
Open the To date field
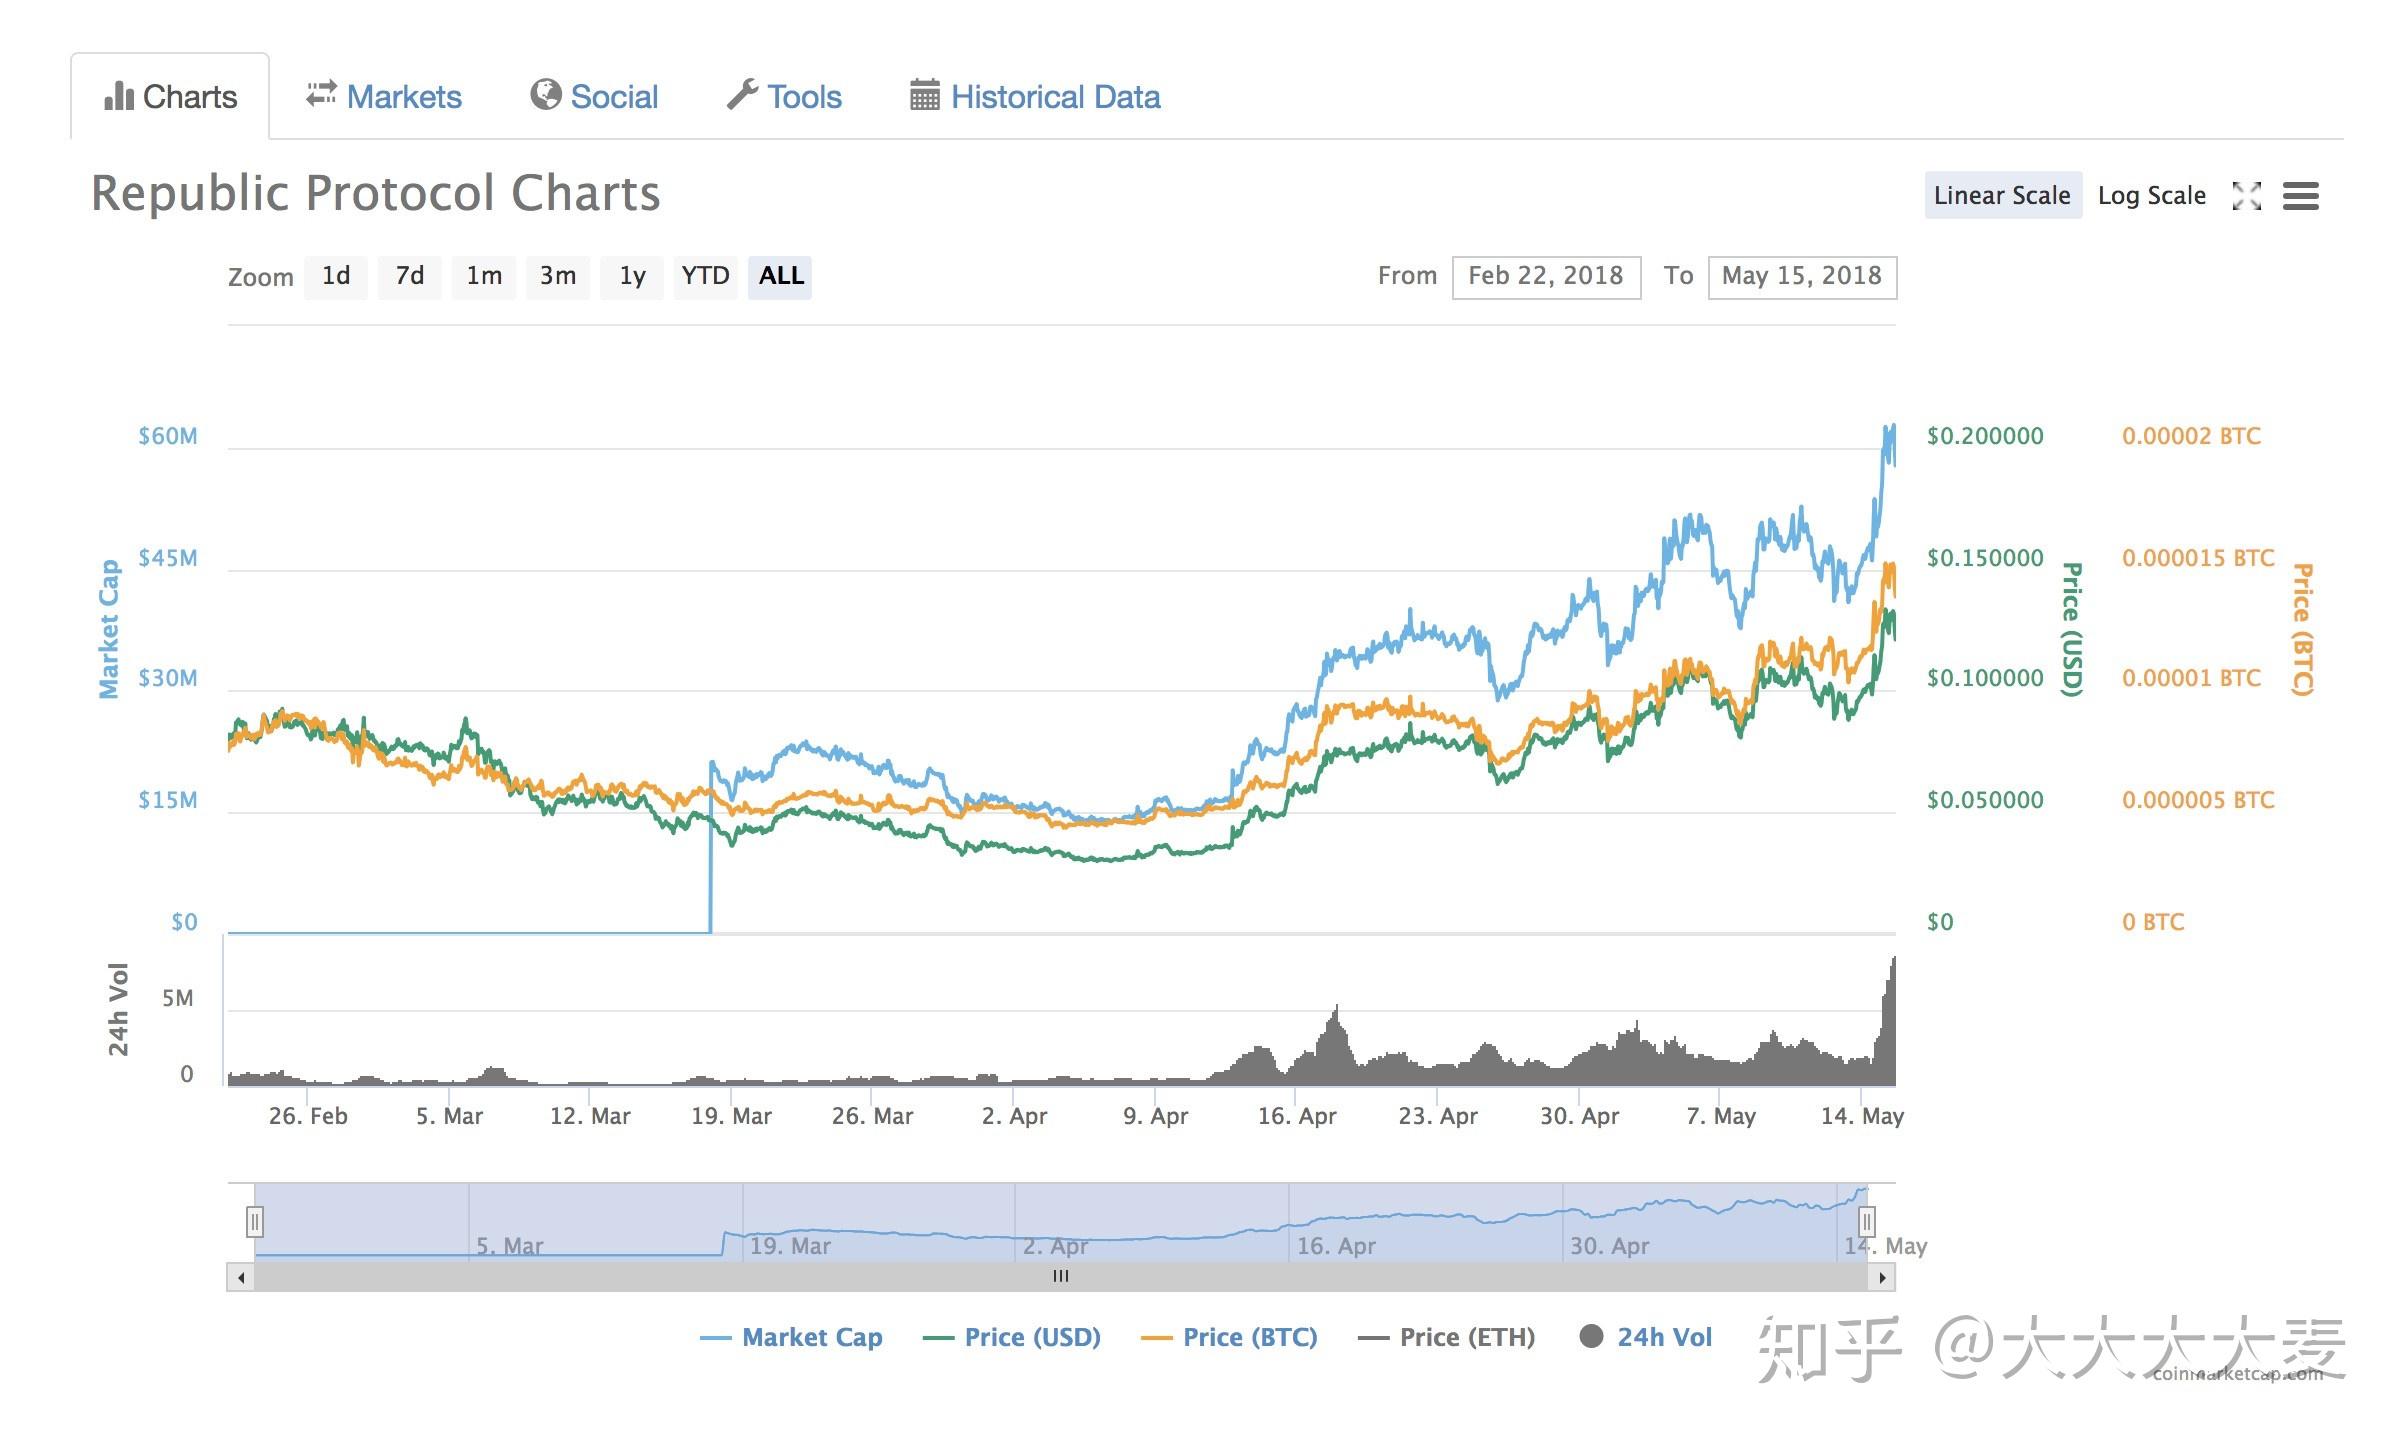click(x=1801, y=277)
